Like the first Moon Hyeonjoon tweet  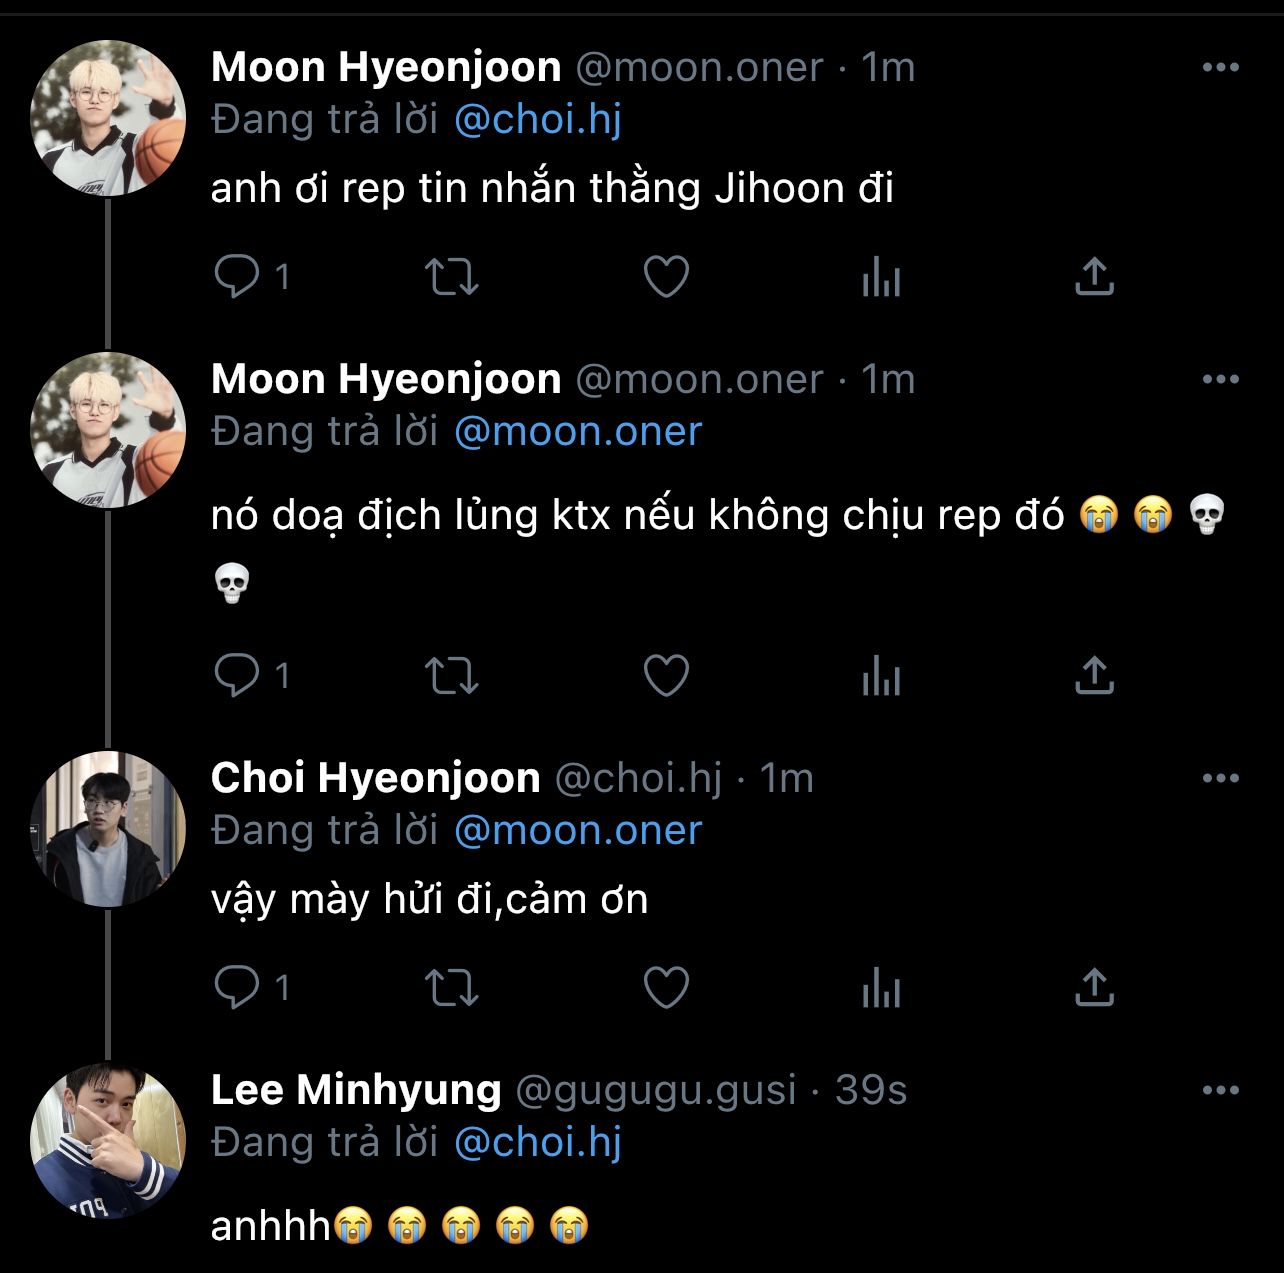tap(666, 277)
